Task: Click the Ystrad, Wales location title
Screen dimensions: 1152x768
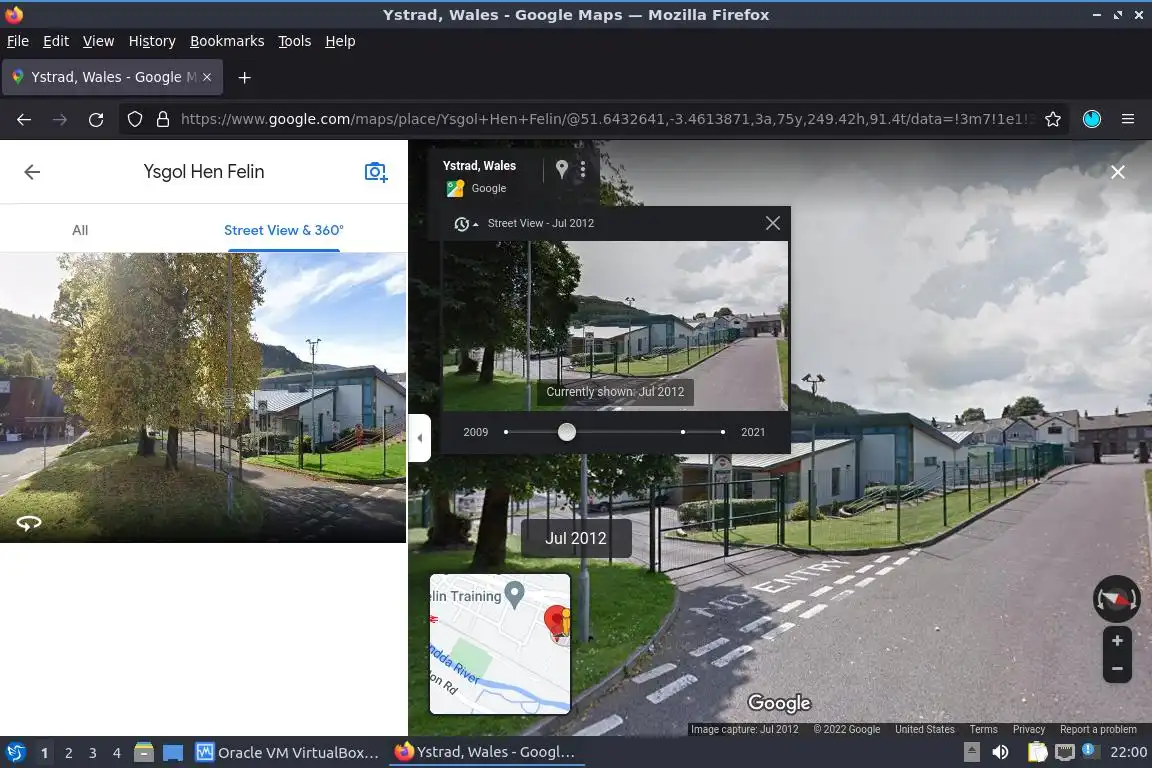Action: (x=479, y=166)
